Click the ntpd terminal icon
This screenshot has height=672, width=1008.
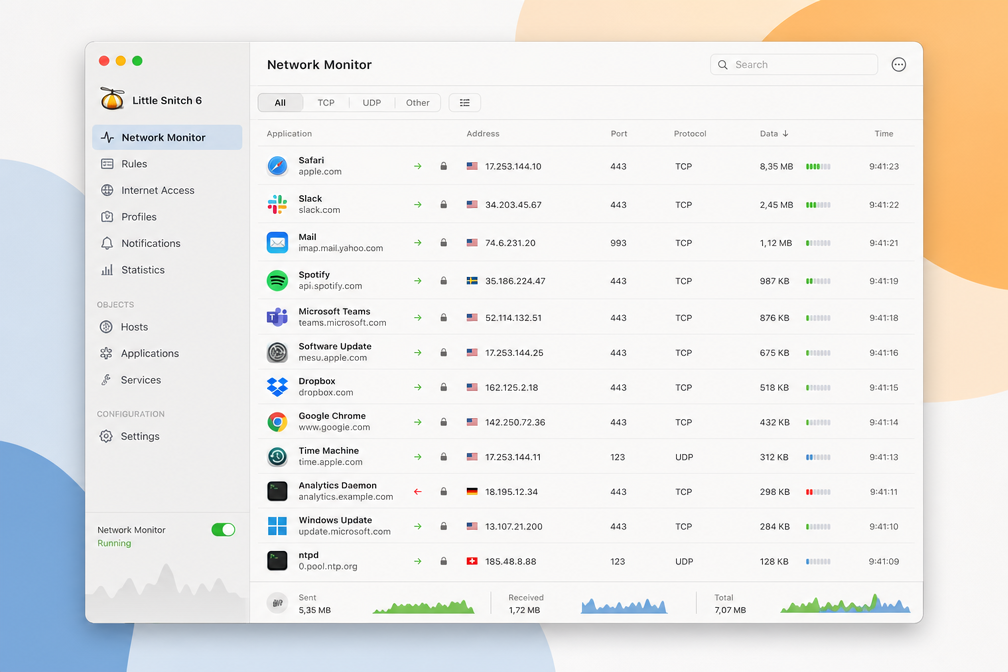pos(277,561)
